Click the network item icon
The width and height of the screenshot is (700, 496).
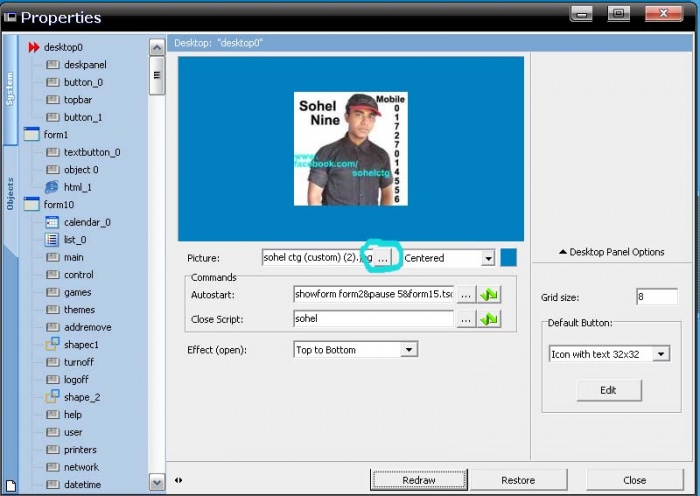tap(53, 467)
